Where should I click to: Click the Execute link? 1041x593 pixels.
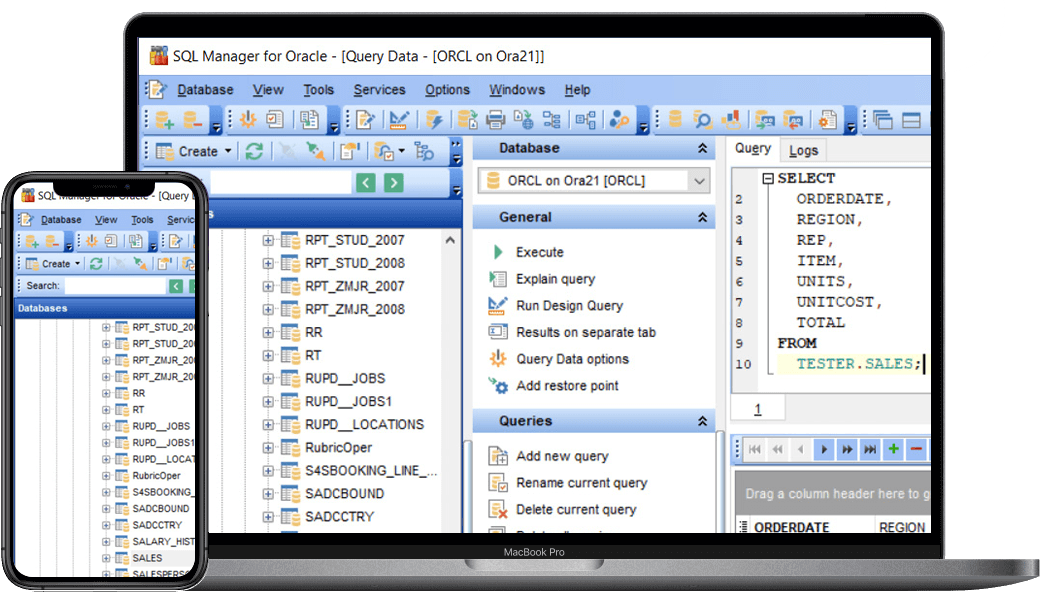(540, 252)
